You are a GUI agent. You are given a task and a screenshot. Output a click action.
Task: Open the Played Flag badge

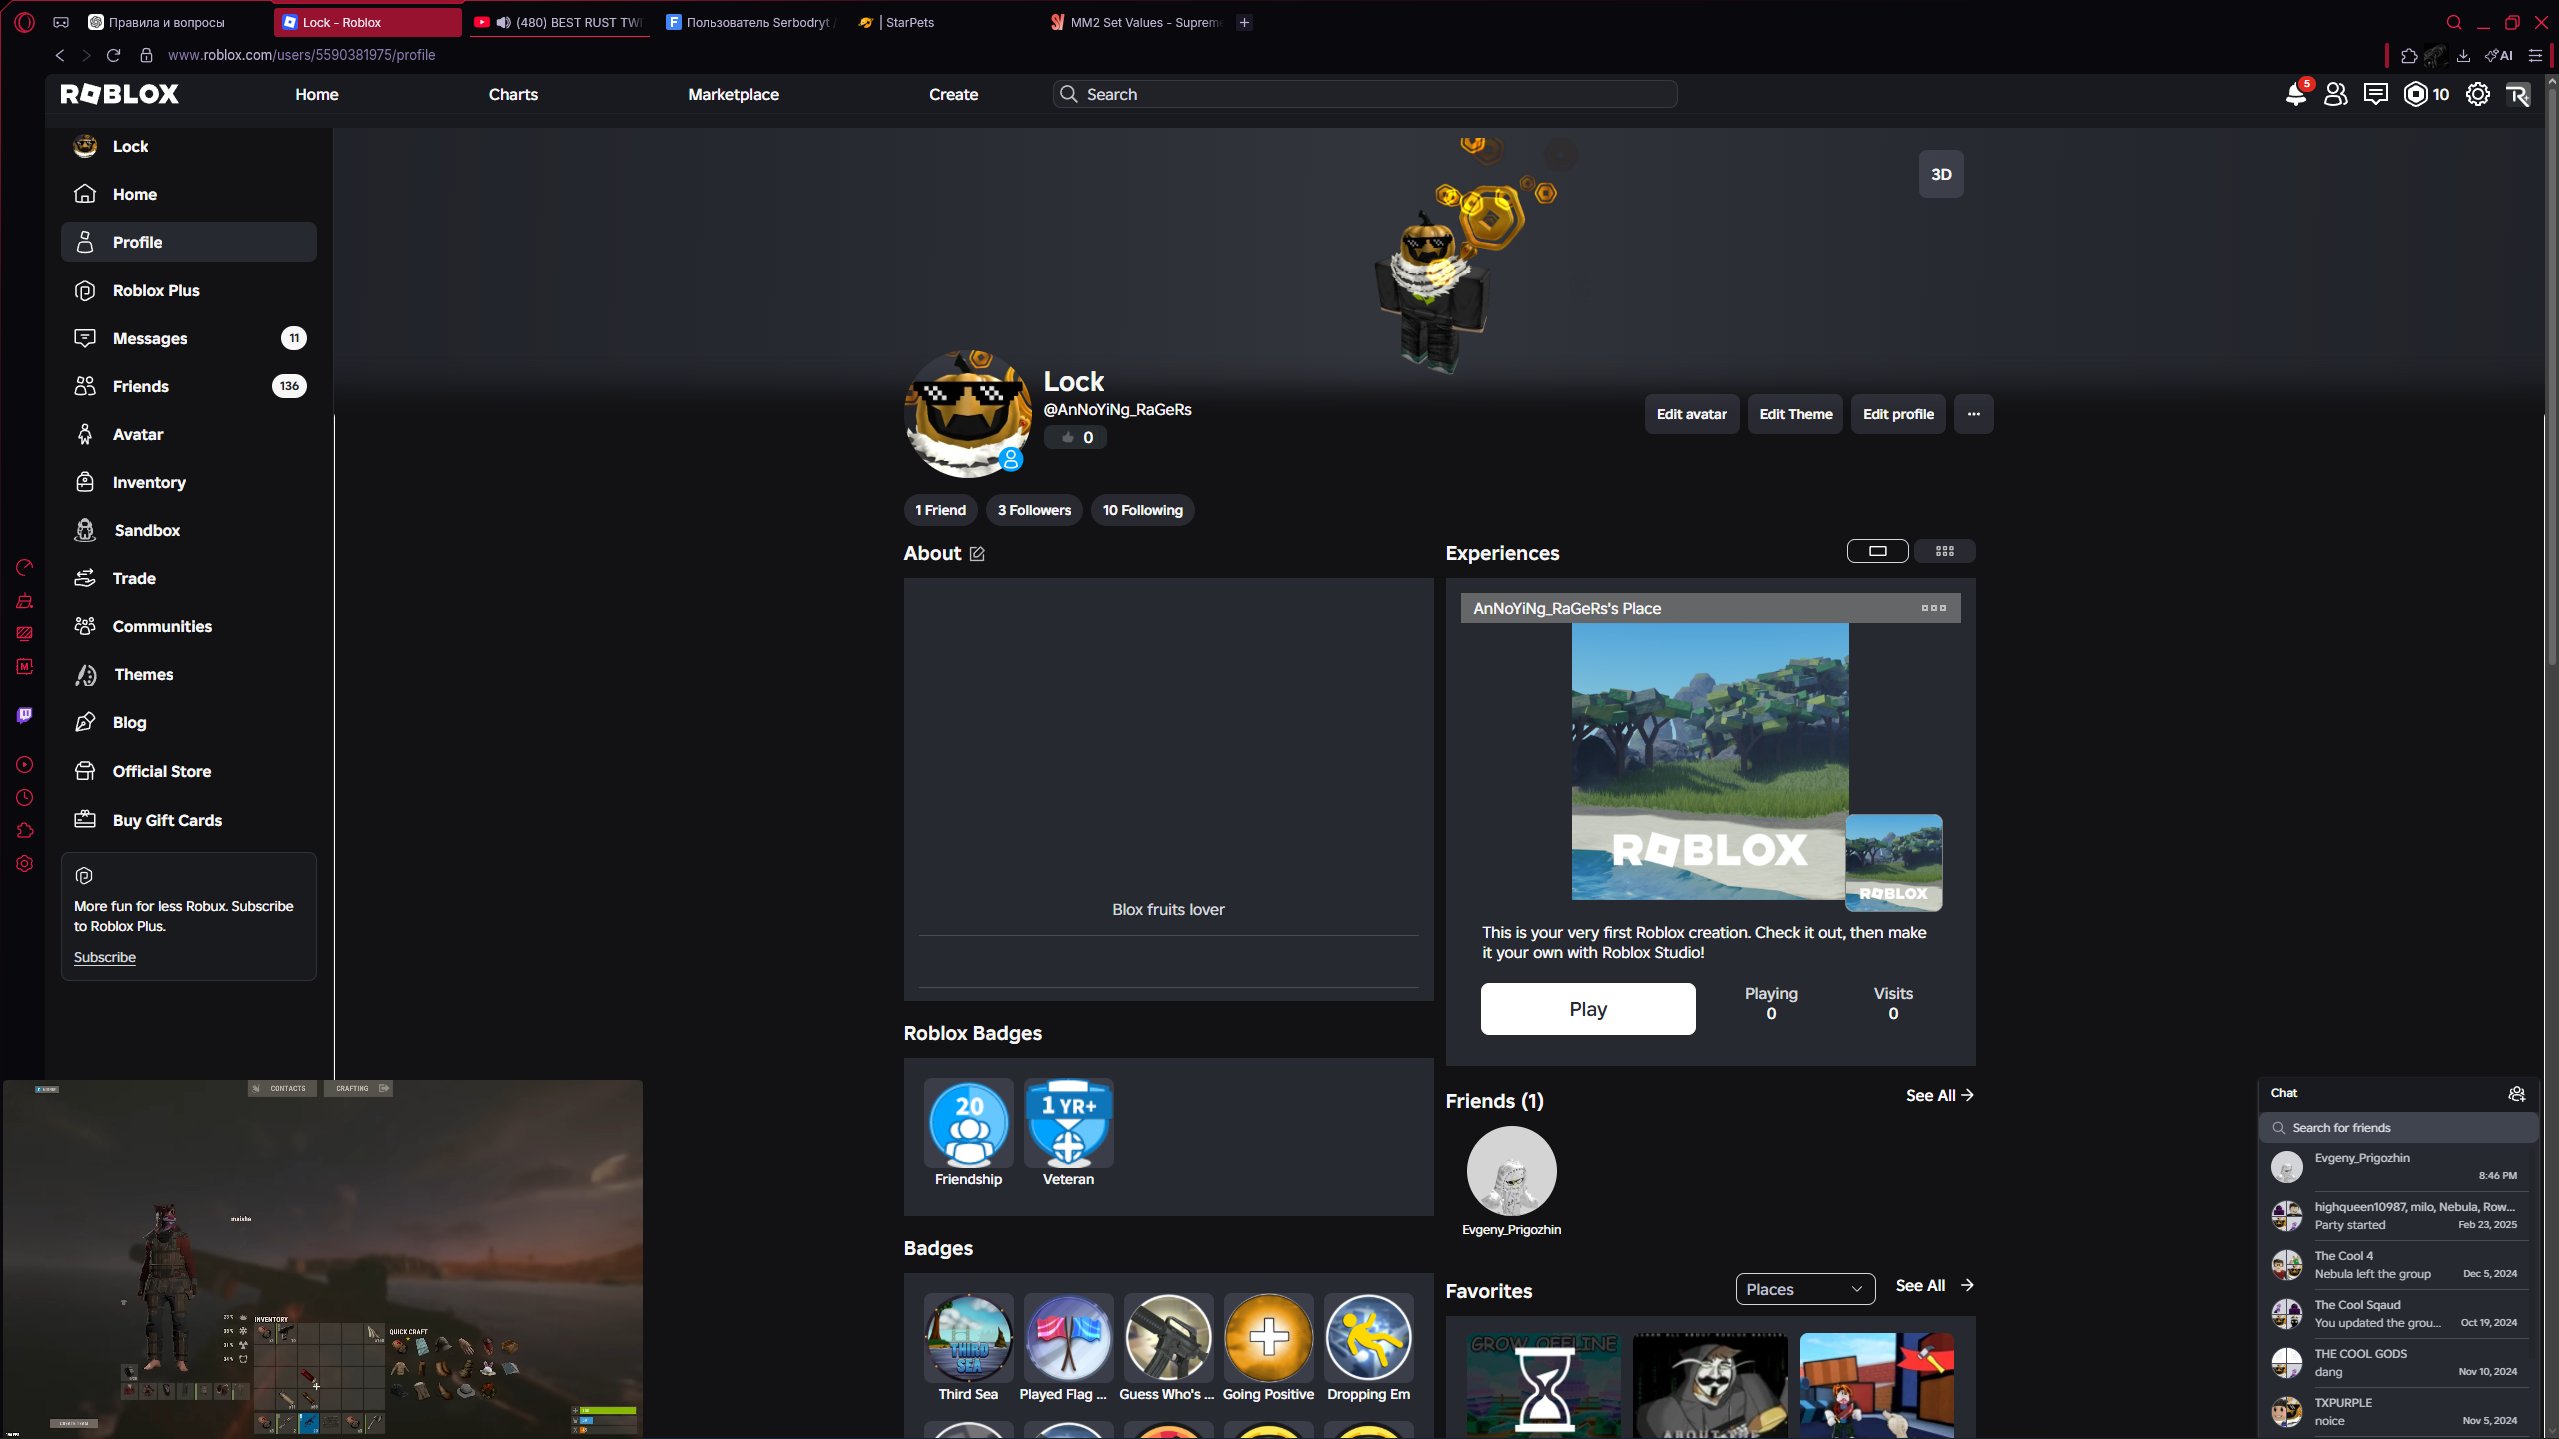click(1068, 1338)
